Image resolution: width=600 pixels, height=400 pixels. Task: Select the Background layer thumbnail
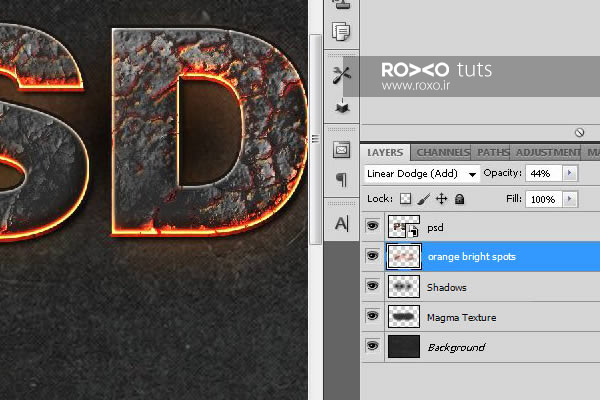click(404, 346)
